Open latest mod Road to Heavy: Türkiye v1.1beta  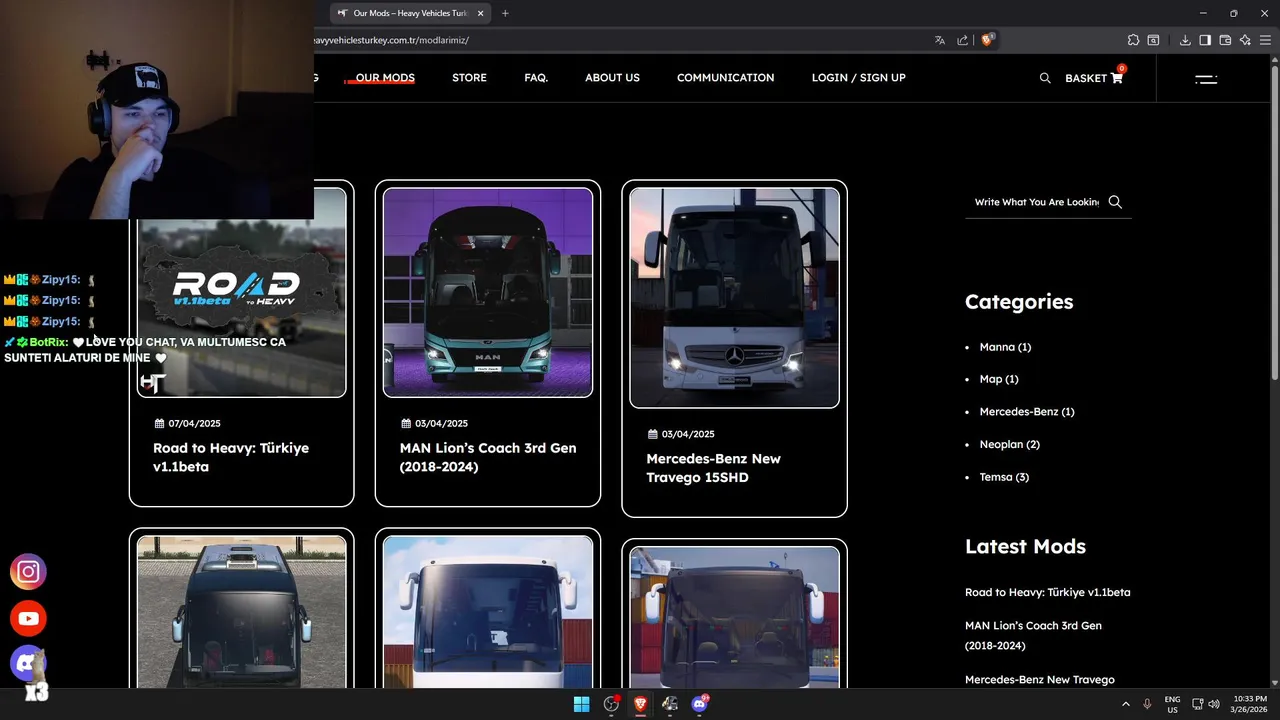click(x=1047, y=592)
